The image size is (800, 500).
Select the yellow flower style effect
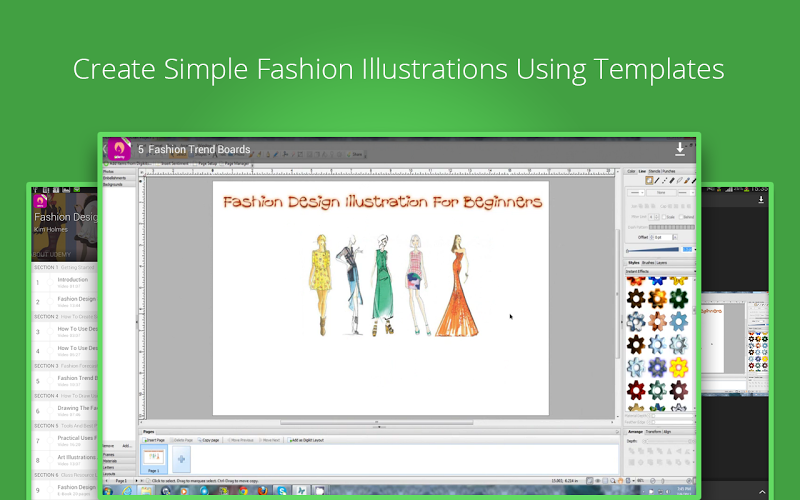tap(679, 367)
